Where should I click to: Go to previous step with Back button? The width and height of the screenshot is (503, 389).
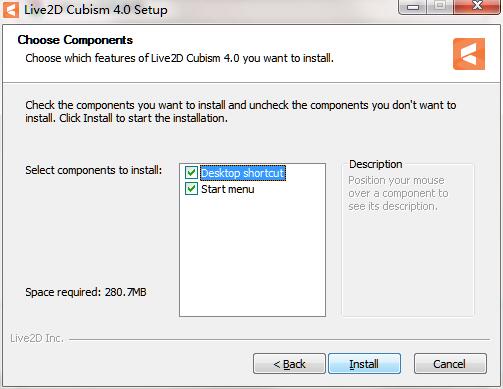[289, 364]
